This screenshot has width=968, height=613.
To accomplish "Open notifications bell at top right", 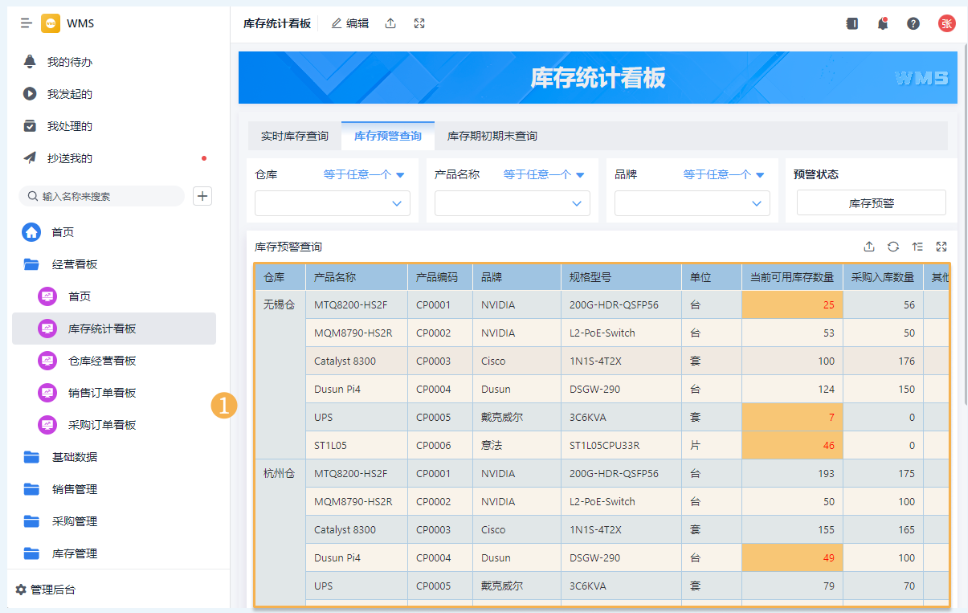I will pos(883,23).
